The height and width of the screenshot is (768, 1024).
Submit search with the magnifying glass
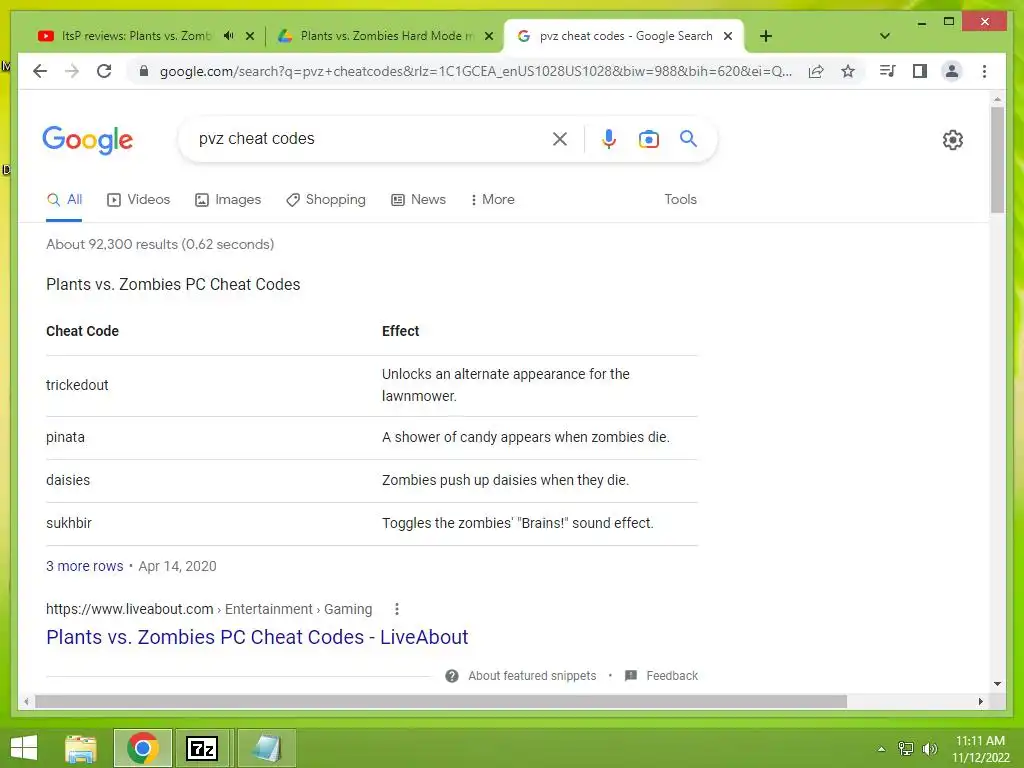(x=688, y=138)
